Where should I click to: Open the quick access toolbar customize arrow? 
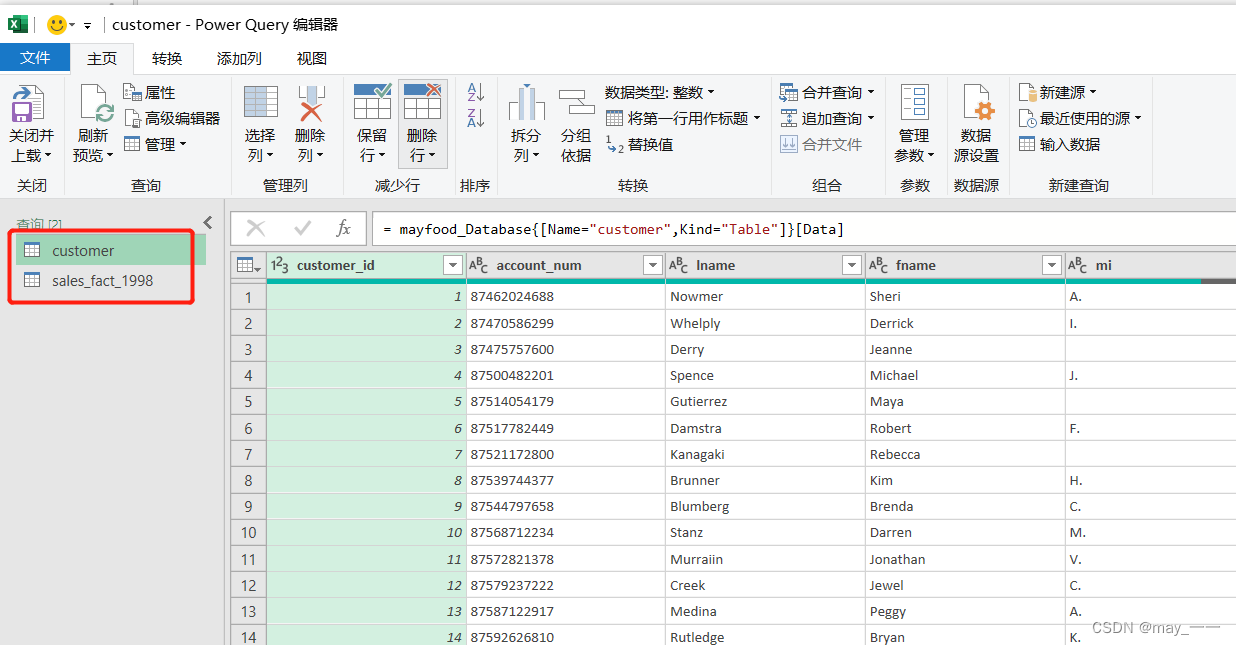point(87,25)
